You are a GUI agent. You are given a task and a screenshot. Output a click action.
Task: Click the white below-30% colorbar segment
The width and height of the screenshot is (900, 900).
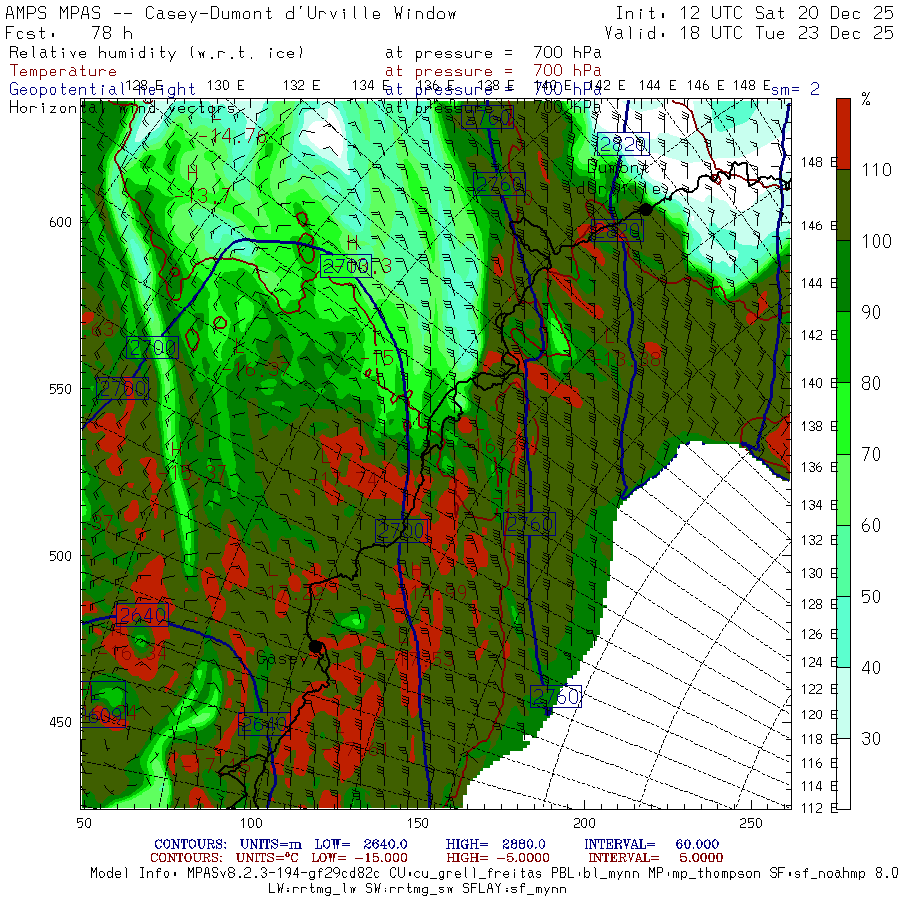click(843, 774)
